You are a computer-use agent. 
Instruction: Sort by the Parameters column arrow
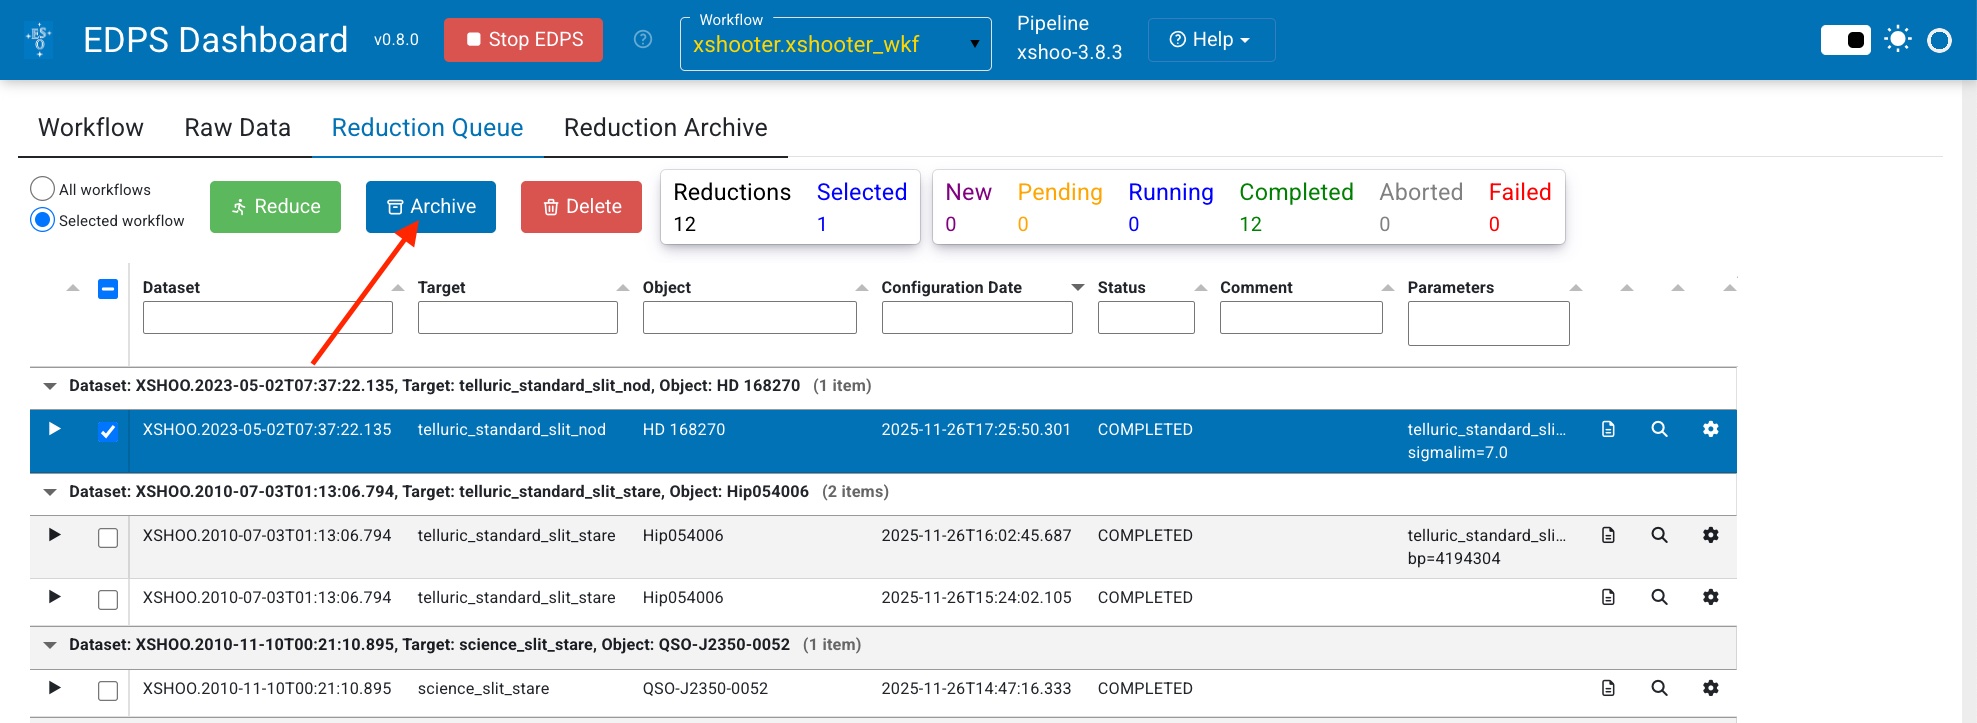coord(1576,288)
